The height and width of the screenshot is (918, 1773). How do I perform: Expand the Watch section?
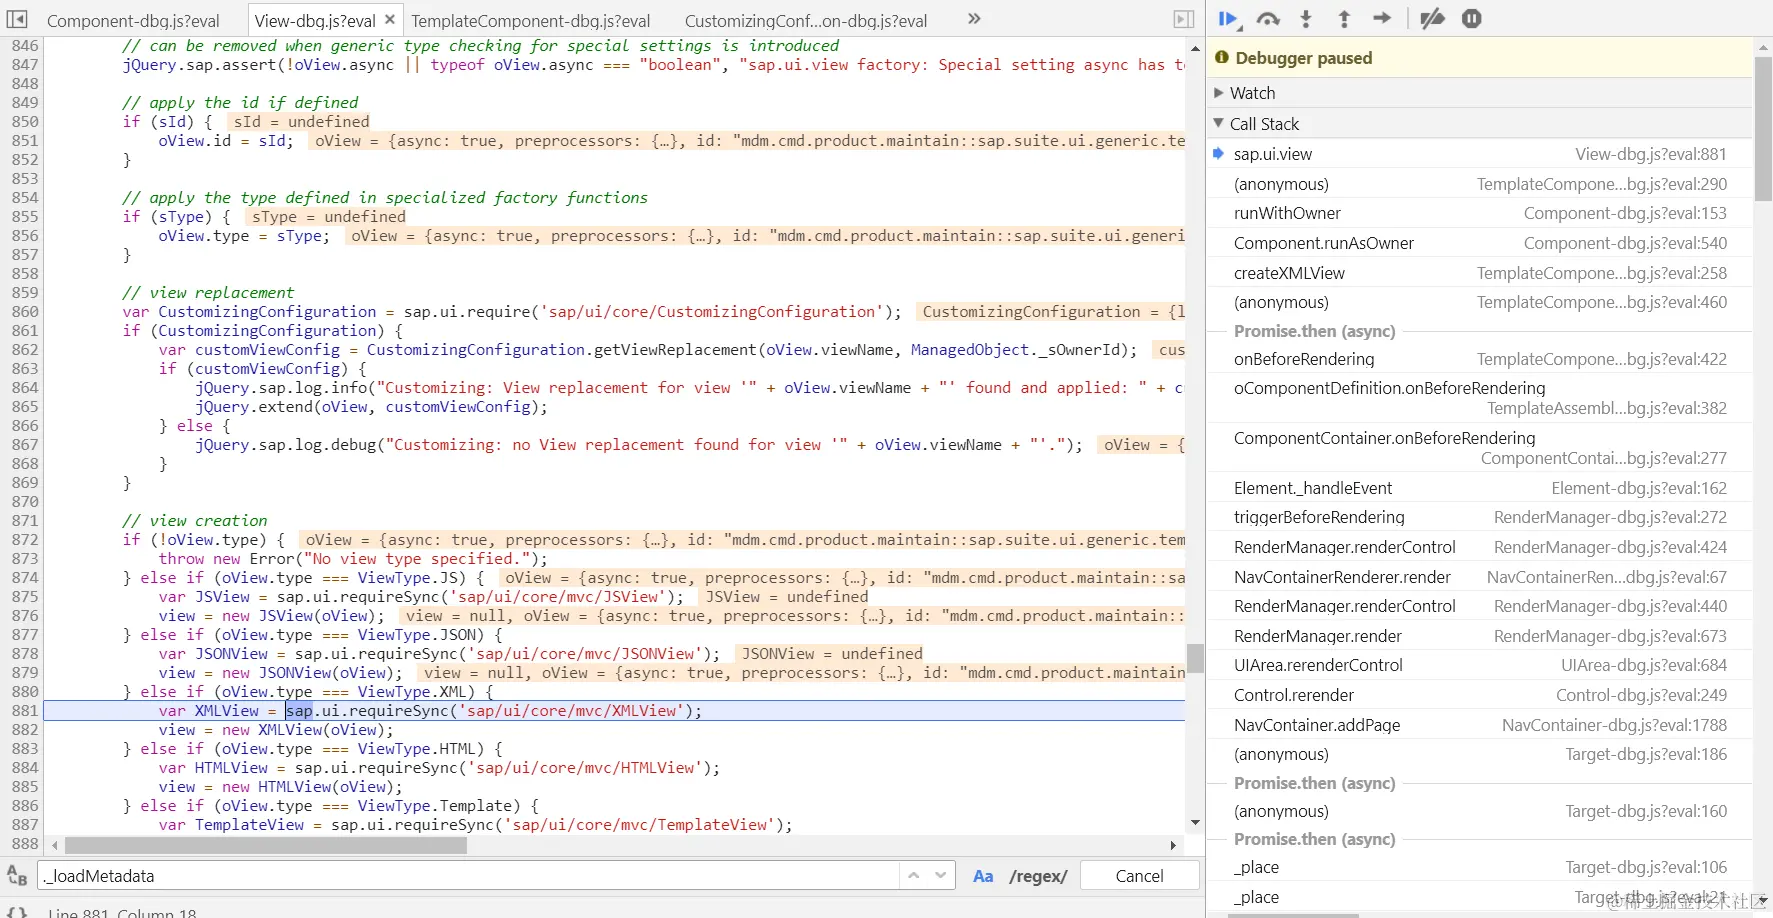1480,93
